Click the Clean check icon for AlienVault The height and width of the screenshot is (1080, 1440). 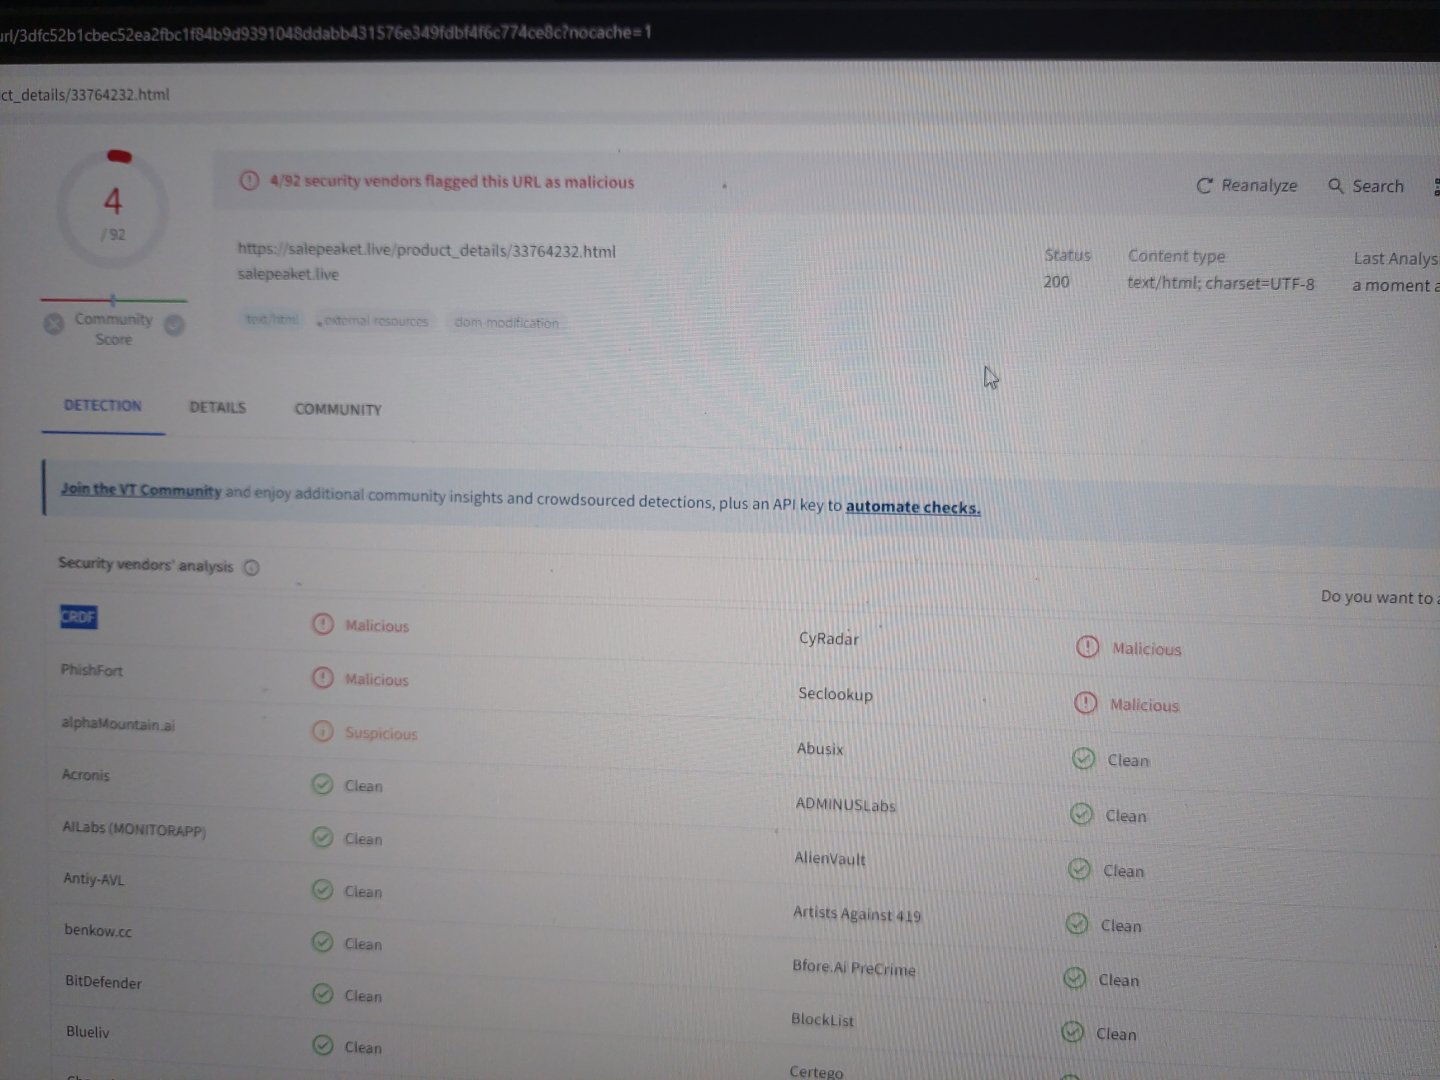1079,869
